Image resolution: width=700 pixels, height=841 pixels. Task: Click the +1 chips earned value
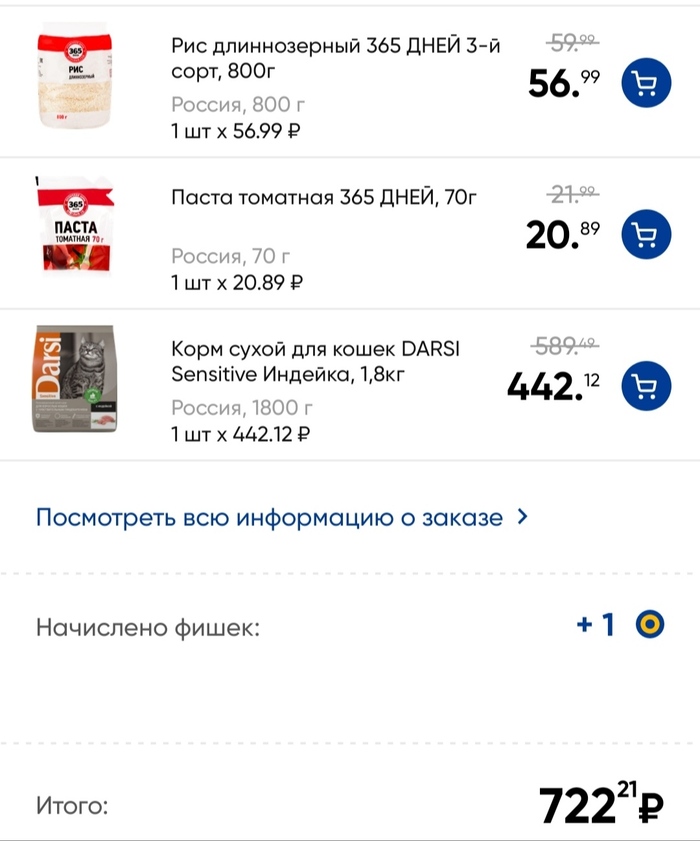[x=596, y=626]
